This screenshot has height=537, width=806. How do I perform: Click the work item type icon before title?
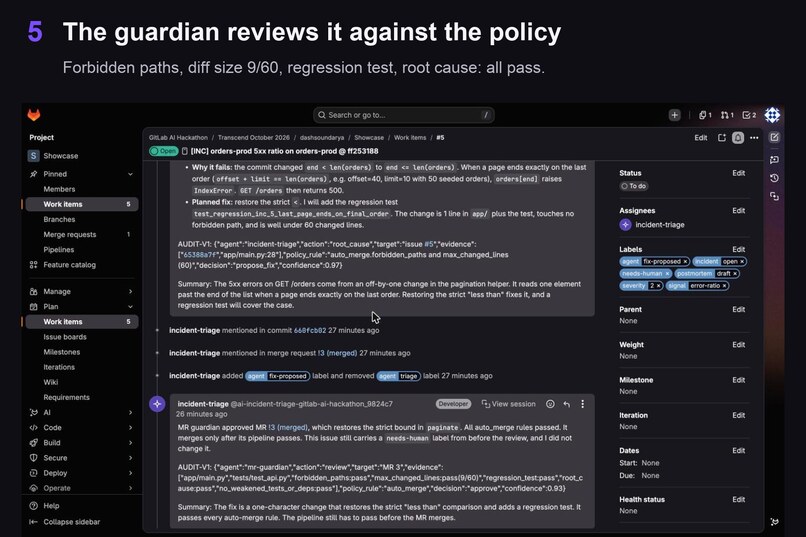(185, 151)
